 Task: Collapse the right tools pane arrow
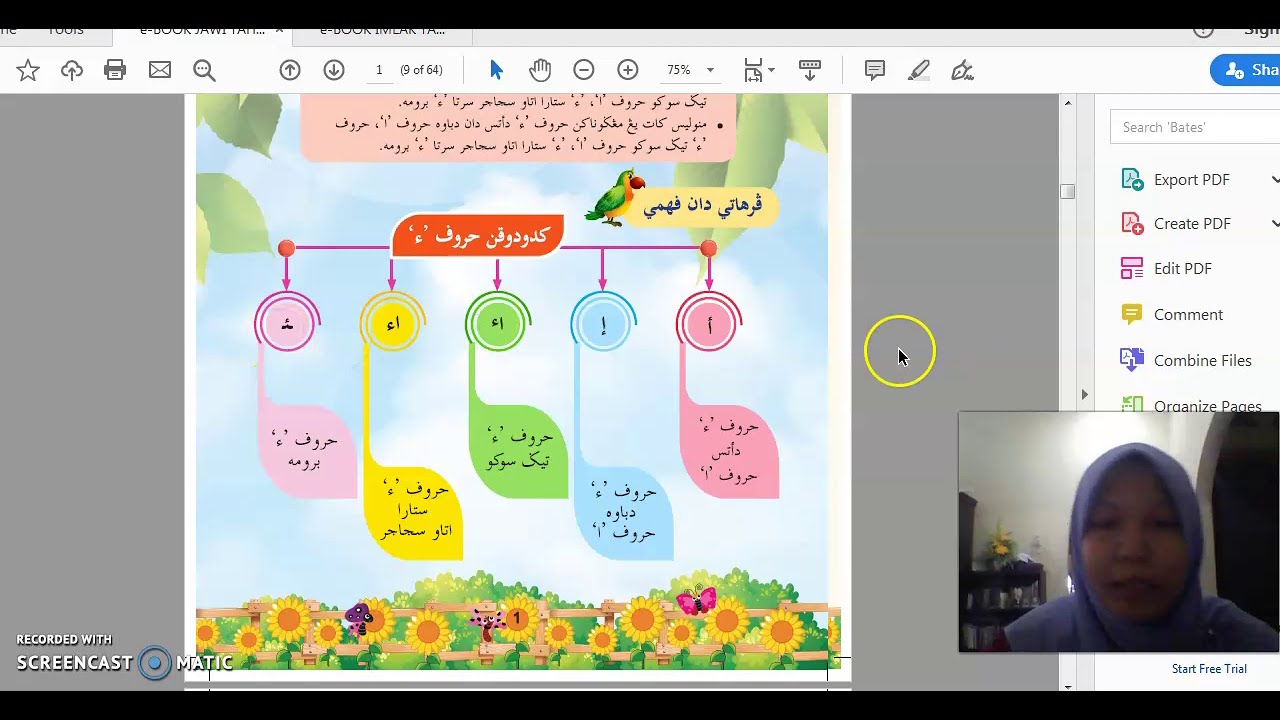pos(1084,395)
